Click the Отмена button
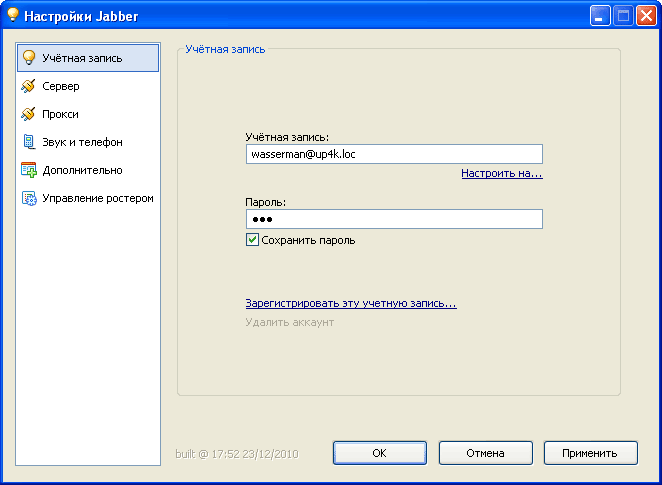Viewport: 662px width, 485px height. (x=485, y=453)
